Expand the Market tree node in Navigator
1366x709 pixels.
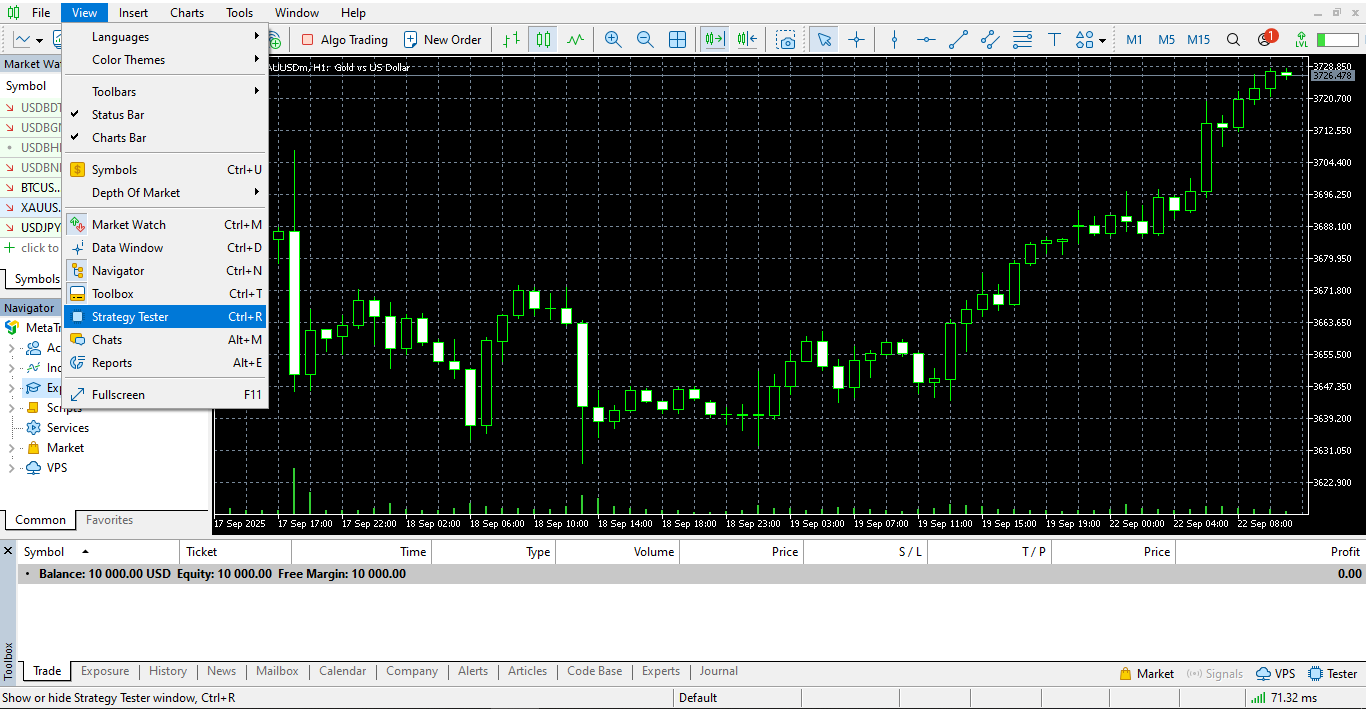[12, 448]
